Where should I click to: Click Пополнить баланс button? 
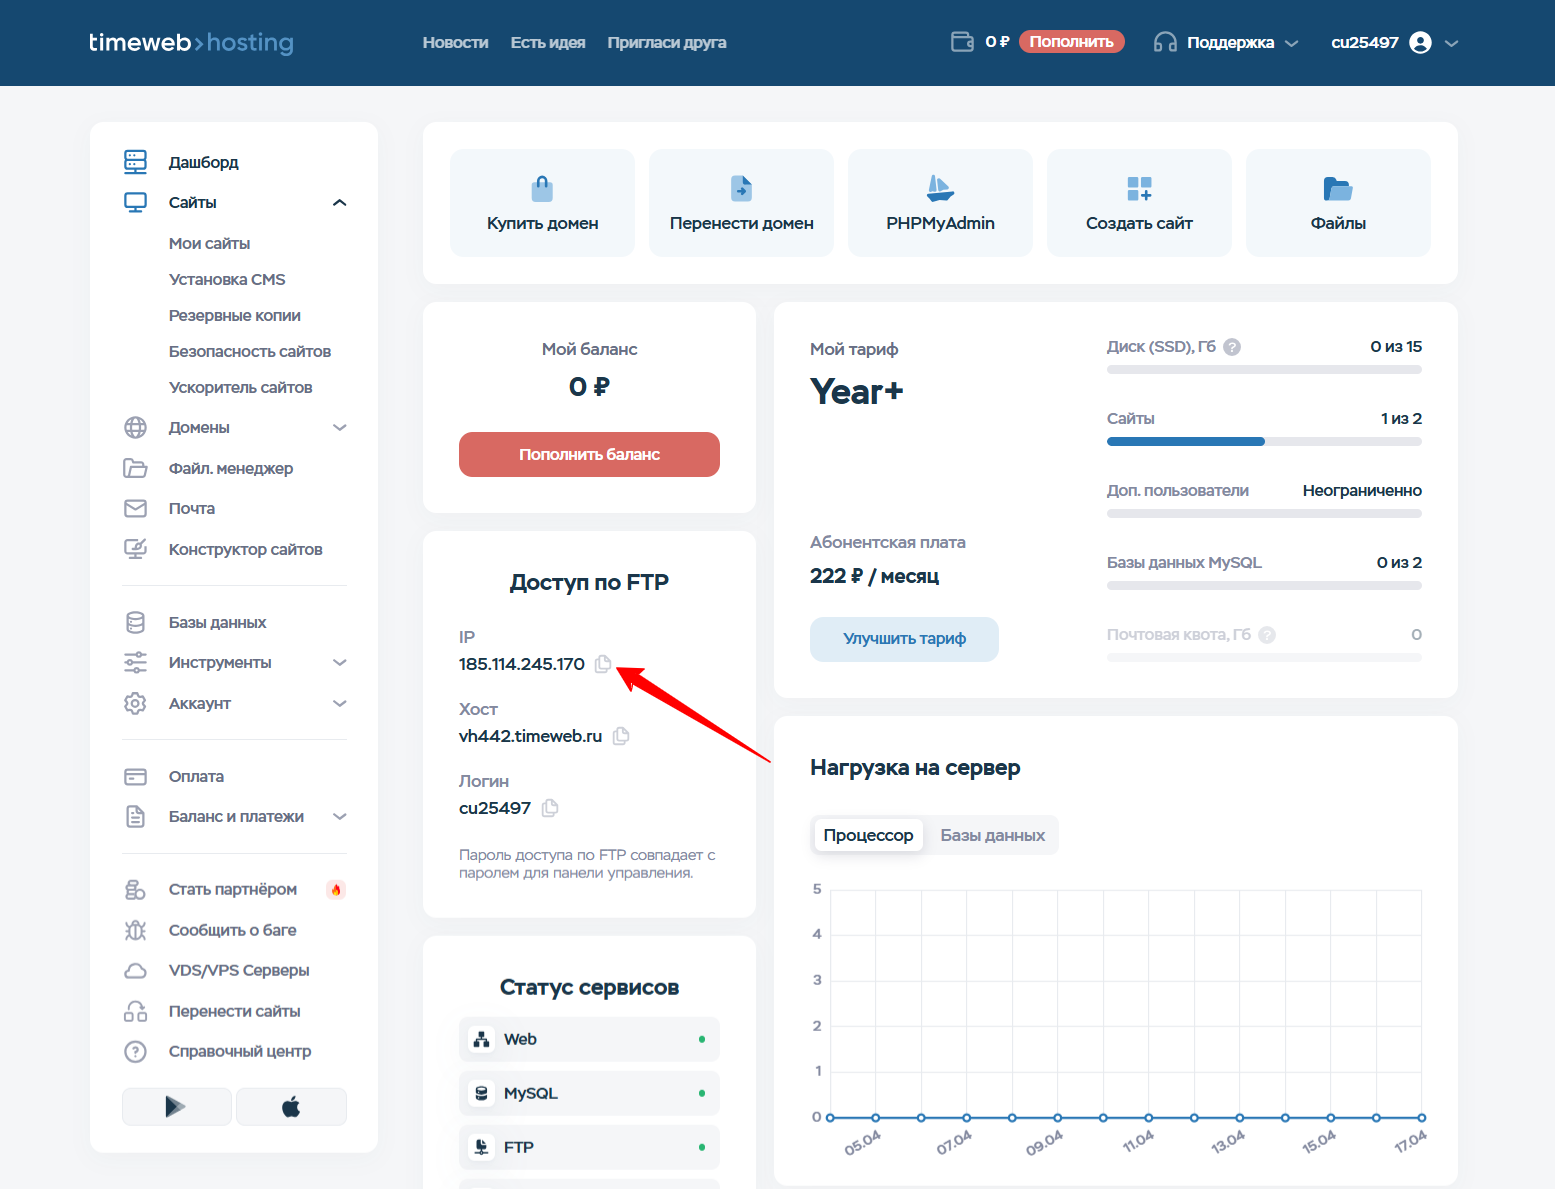589,454
